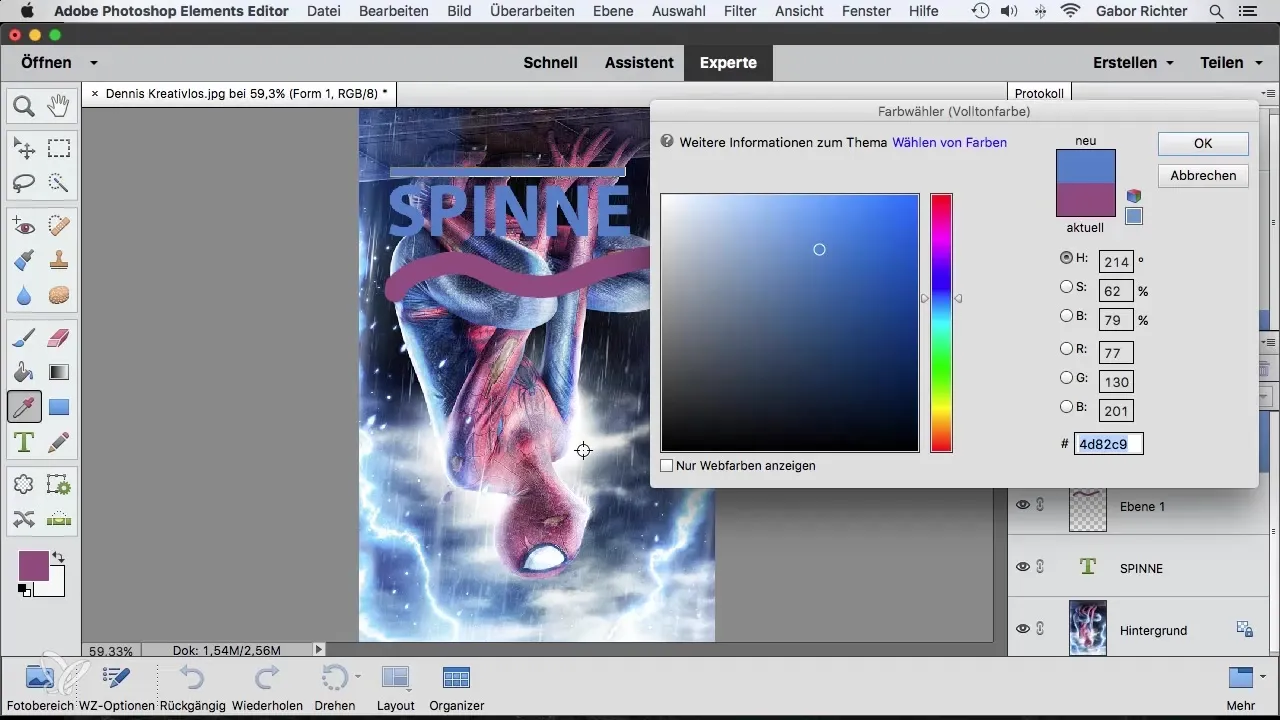Select the Eraser tool
The height and width of the screenshot is (720, 1280).
coord(59,339)
